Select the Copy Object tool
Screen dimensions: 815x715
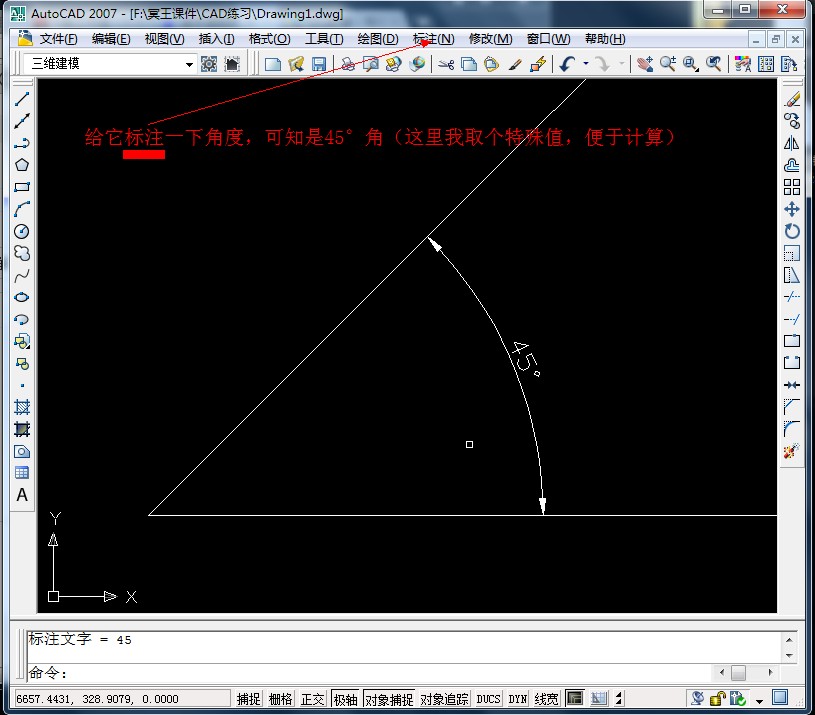coord(792,121)
